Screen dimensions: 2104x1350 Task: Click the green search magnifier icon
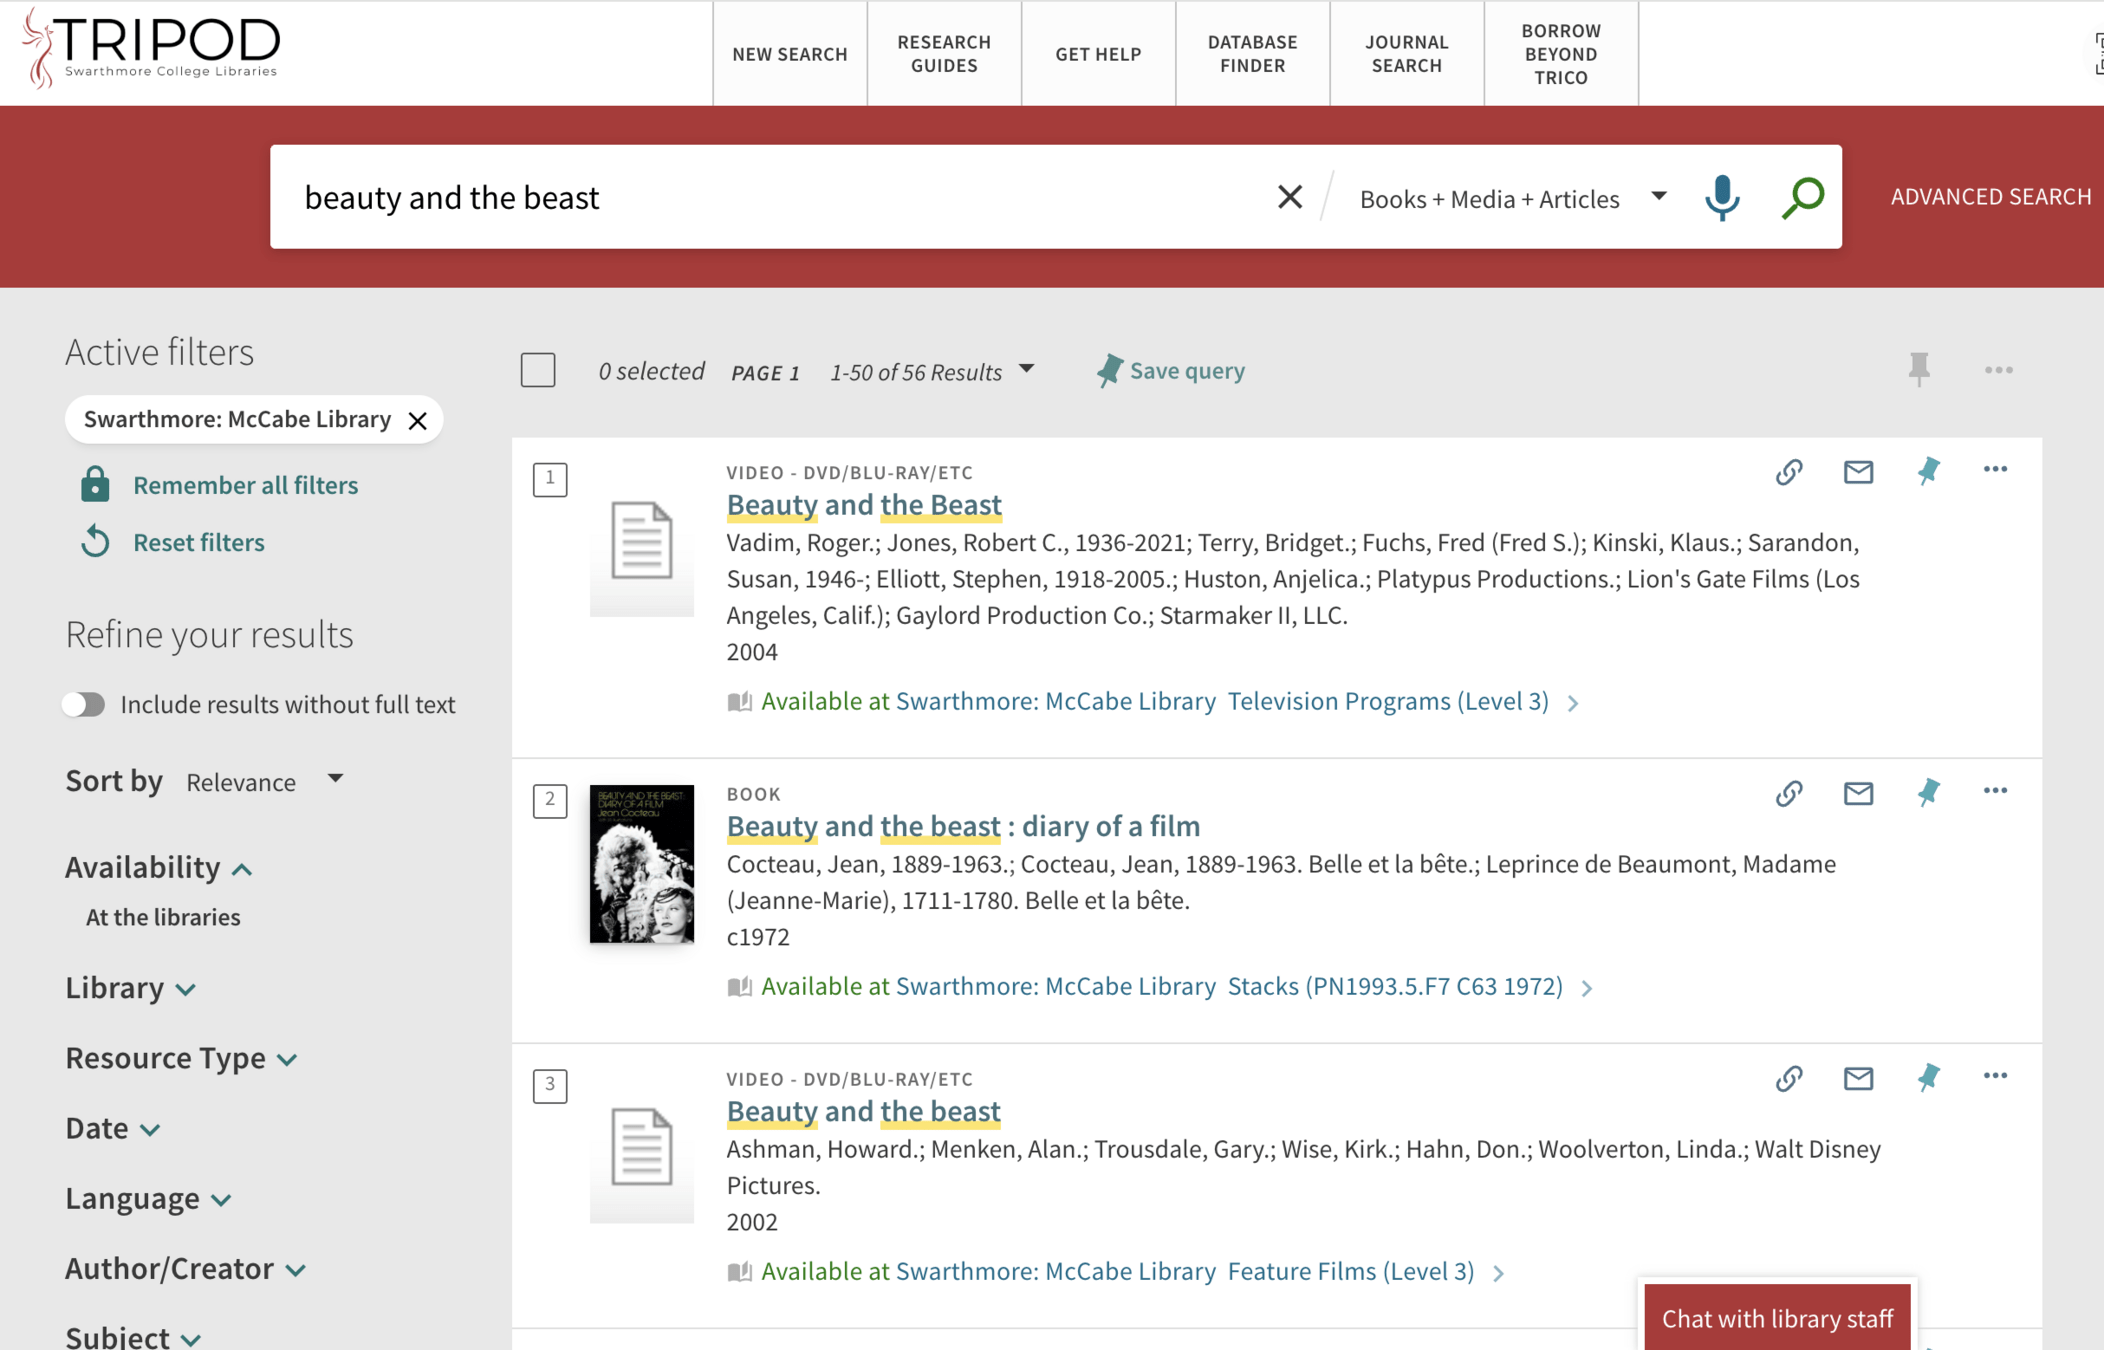(x=1802, y=197)
